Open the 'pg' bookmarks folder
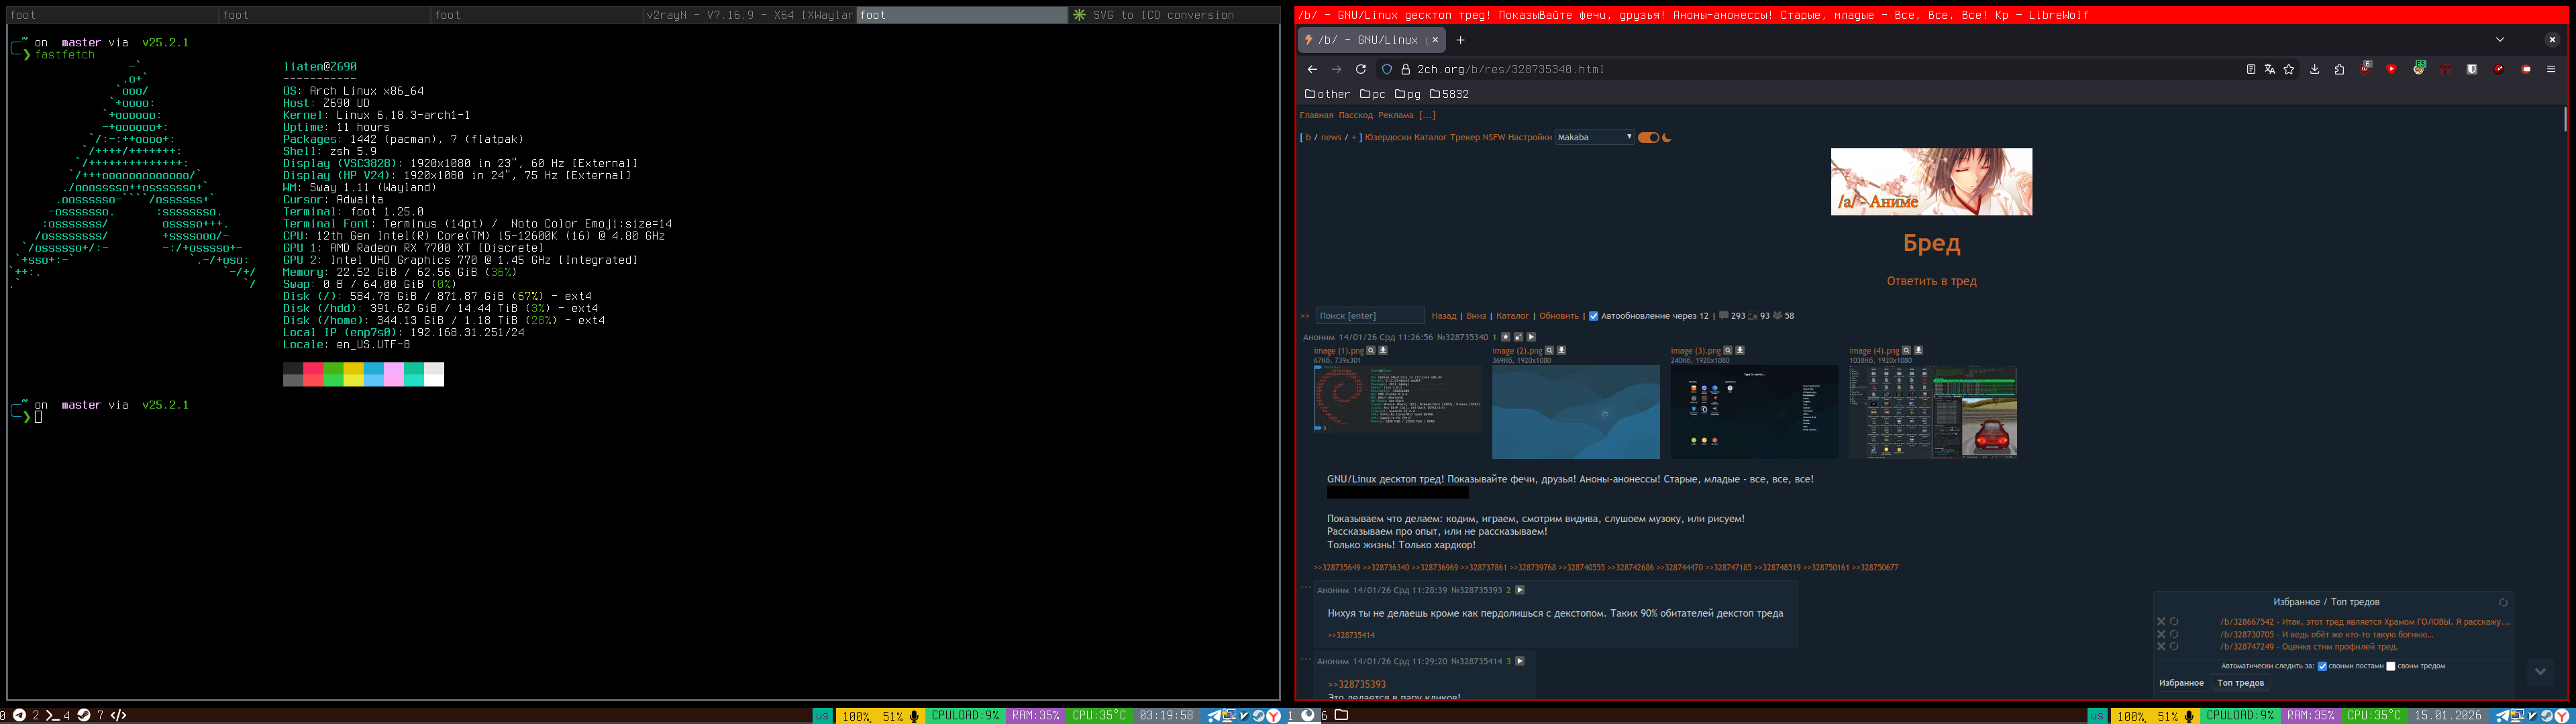 [x=1408, y=94]
